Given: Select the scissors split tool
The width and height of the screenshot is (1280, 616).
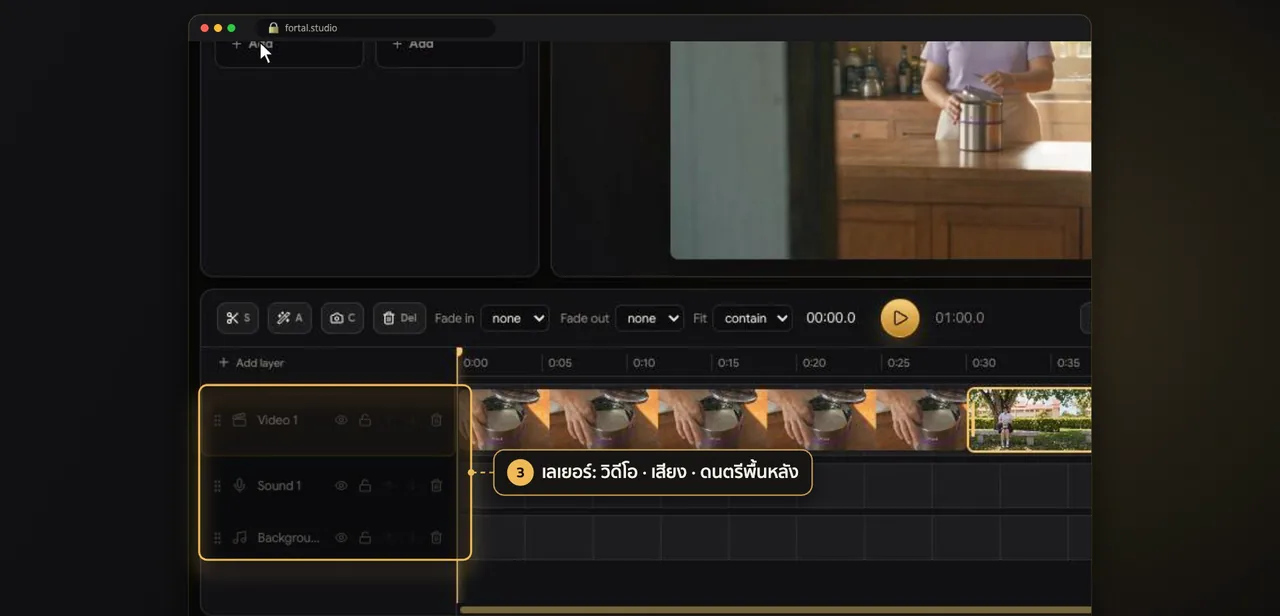Looking at the screenshot, I should coord(238,318).
